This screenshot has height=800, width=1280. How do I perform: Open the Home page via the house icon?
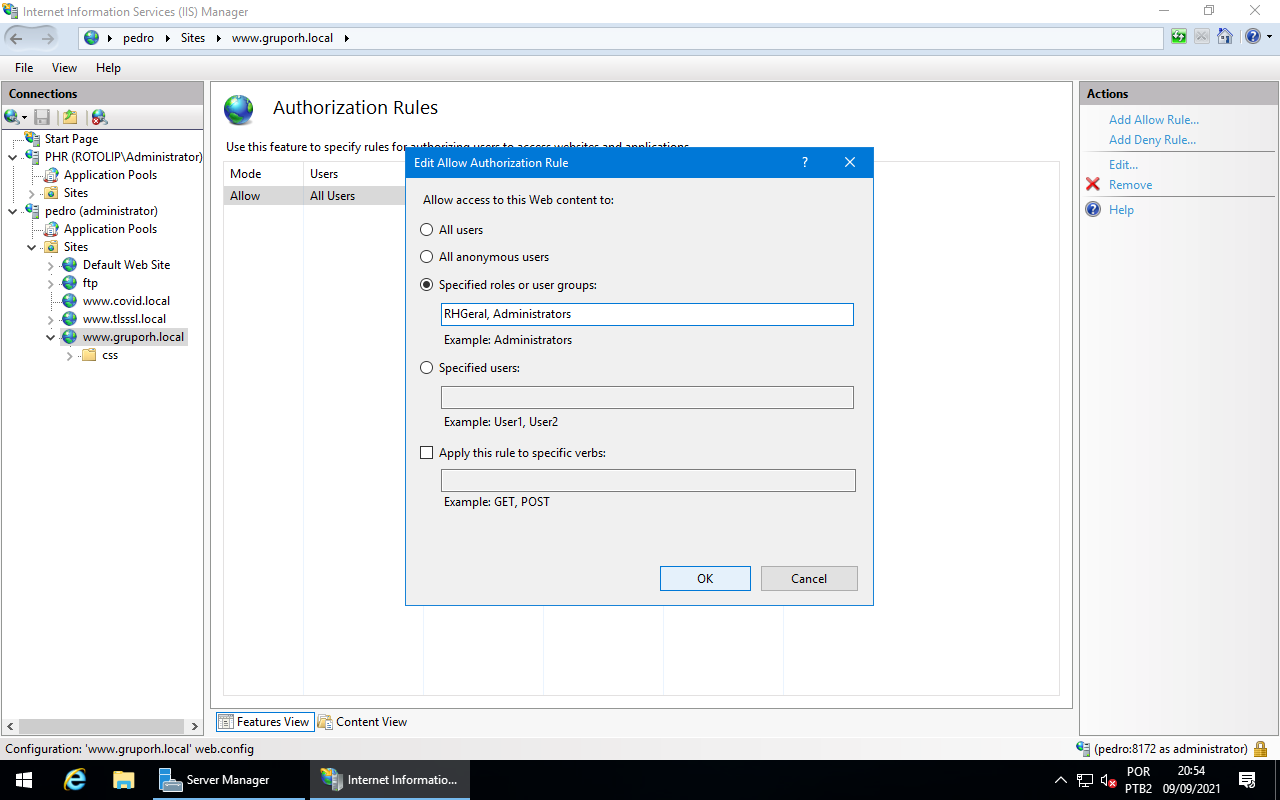pyautogui.click(x=1225, y=36)
